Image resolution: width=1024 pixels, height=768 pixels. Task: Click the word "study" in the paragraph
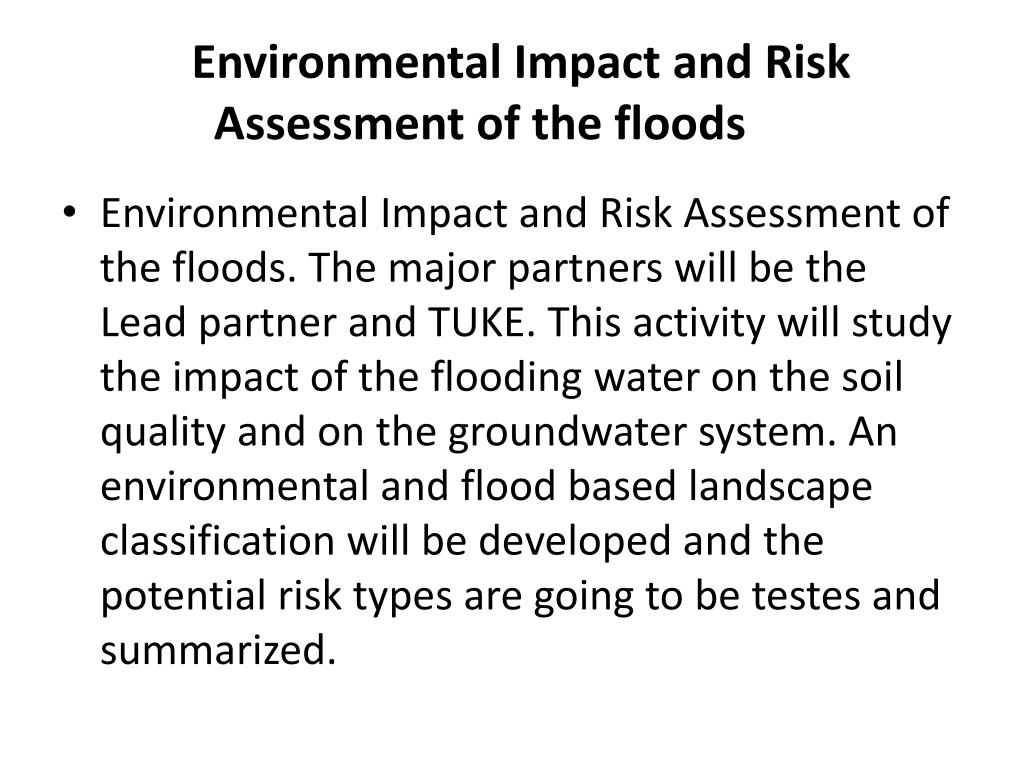coord(901,325)
